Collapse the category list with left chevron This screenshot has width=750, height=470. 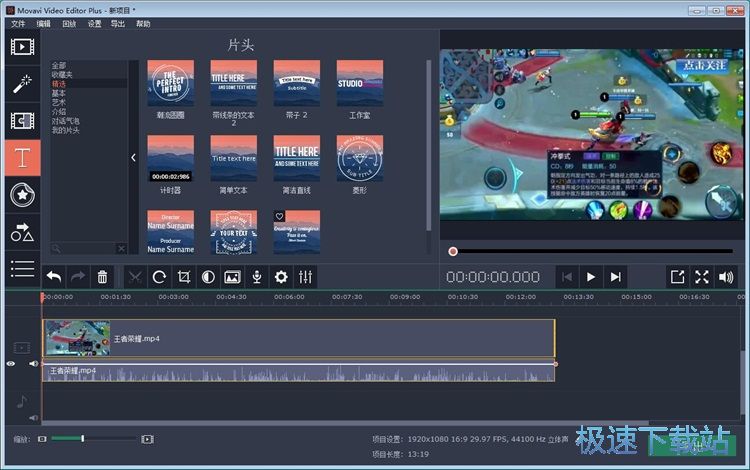pyautogui.click(x=133, y=157)
